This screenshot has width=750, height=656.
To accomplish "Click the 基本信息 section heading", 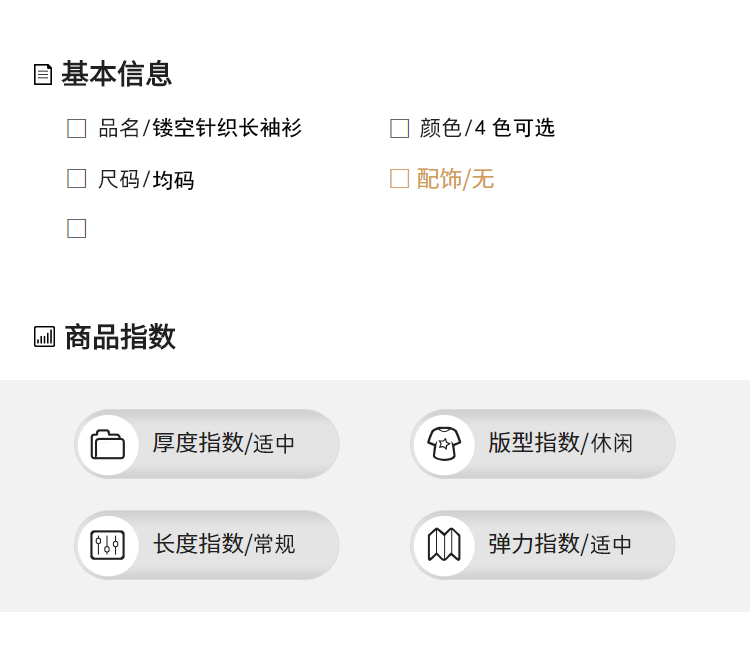I will pyautogui.click(x=116, y=74).
